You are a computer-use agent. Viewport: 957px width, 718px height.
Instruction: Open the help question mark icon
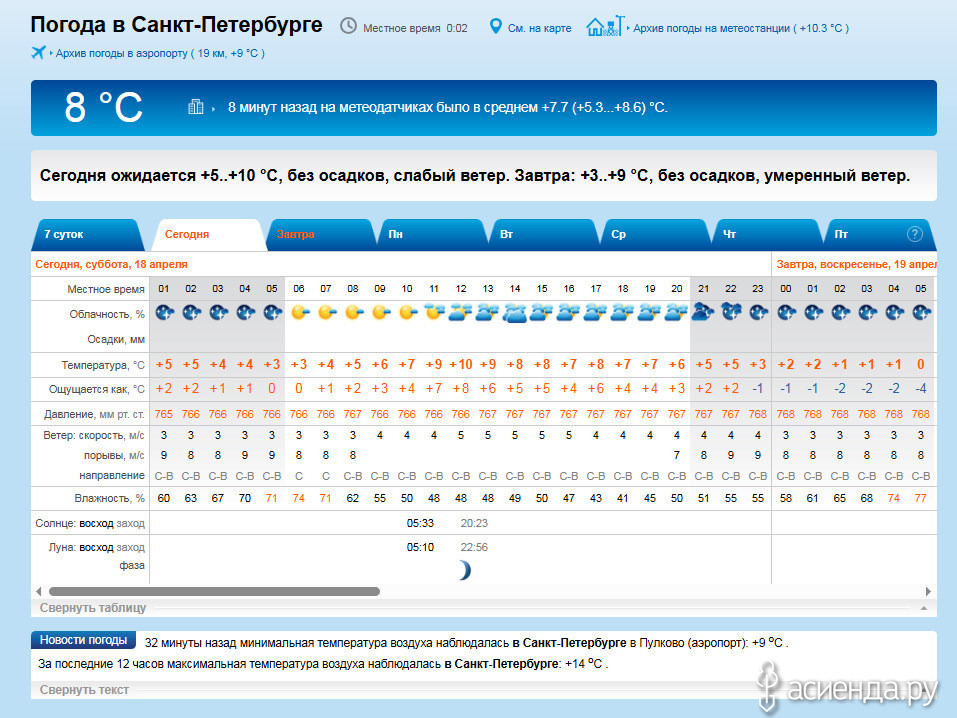click(914, 234)
